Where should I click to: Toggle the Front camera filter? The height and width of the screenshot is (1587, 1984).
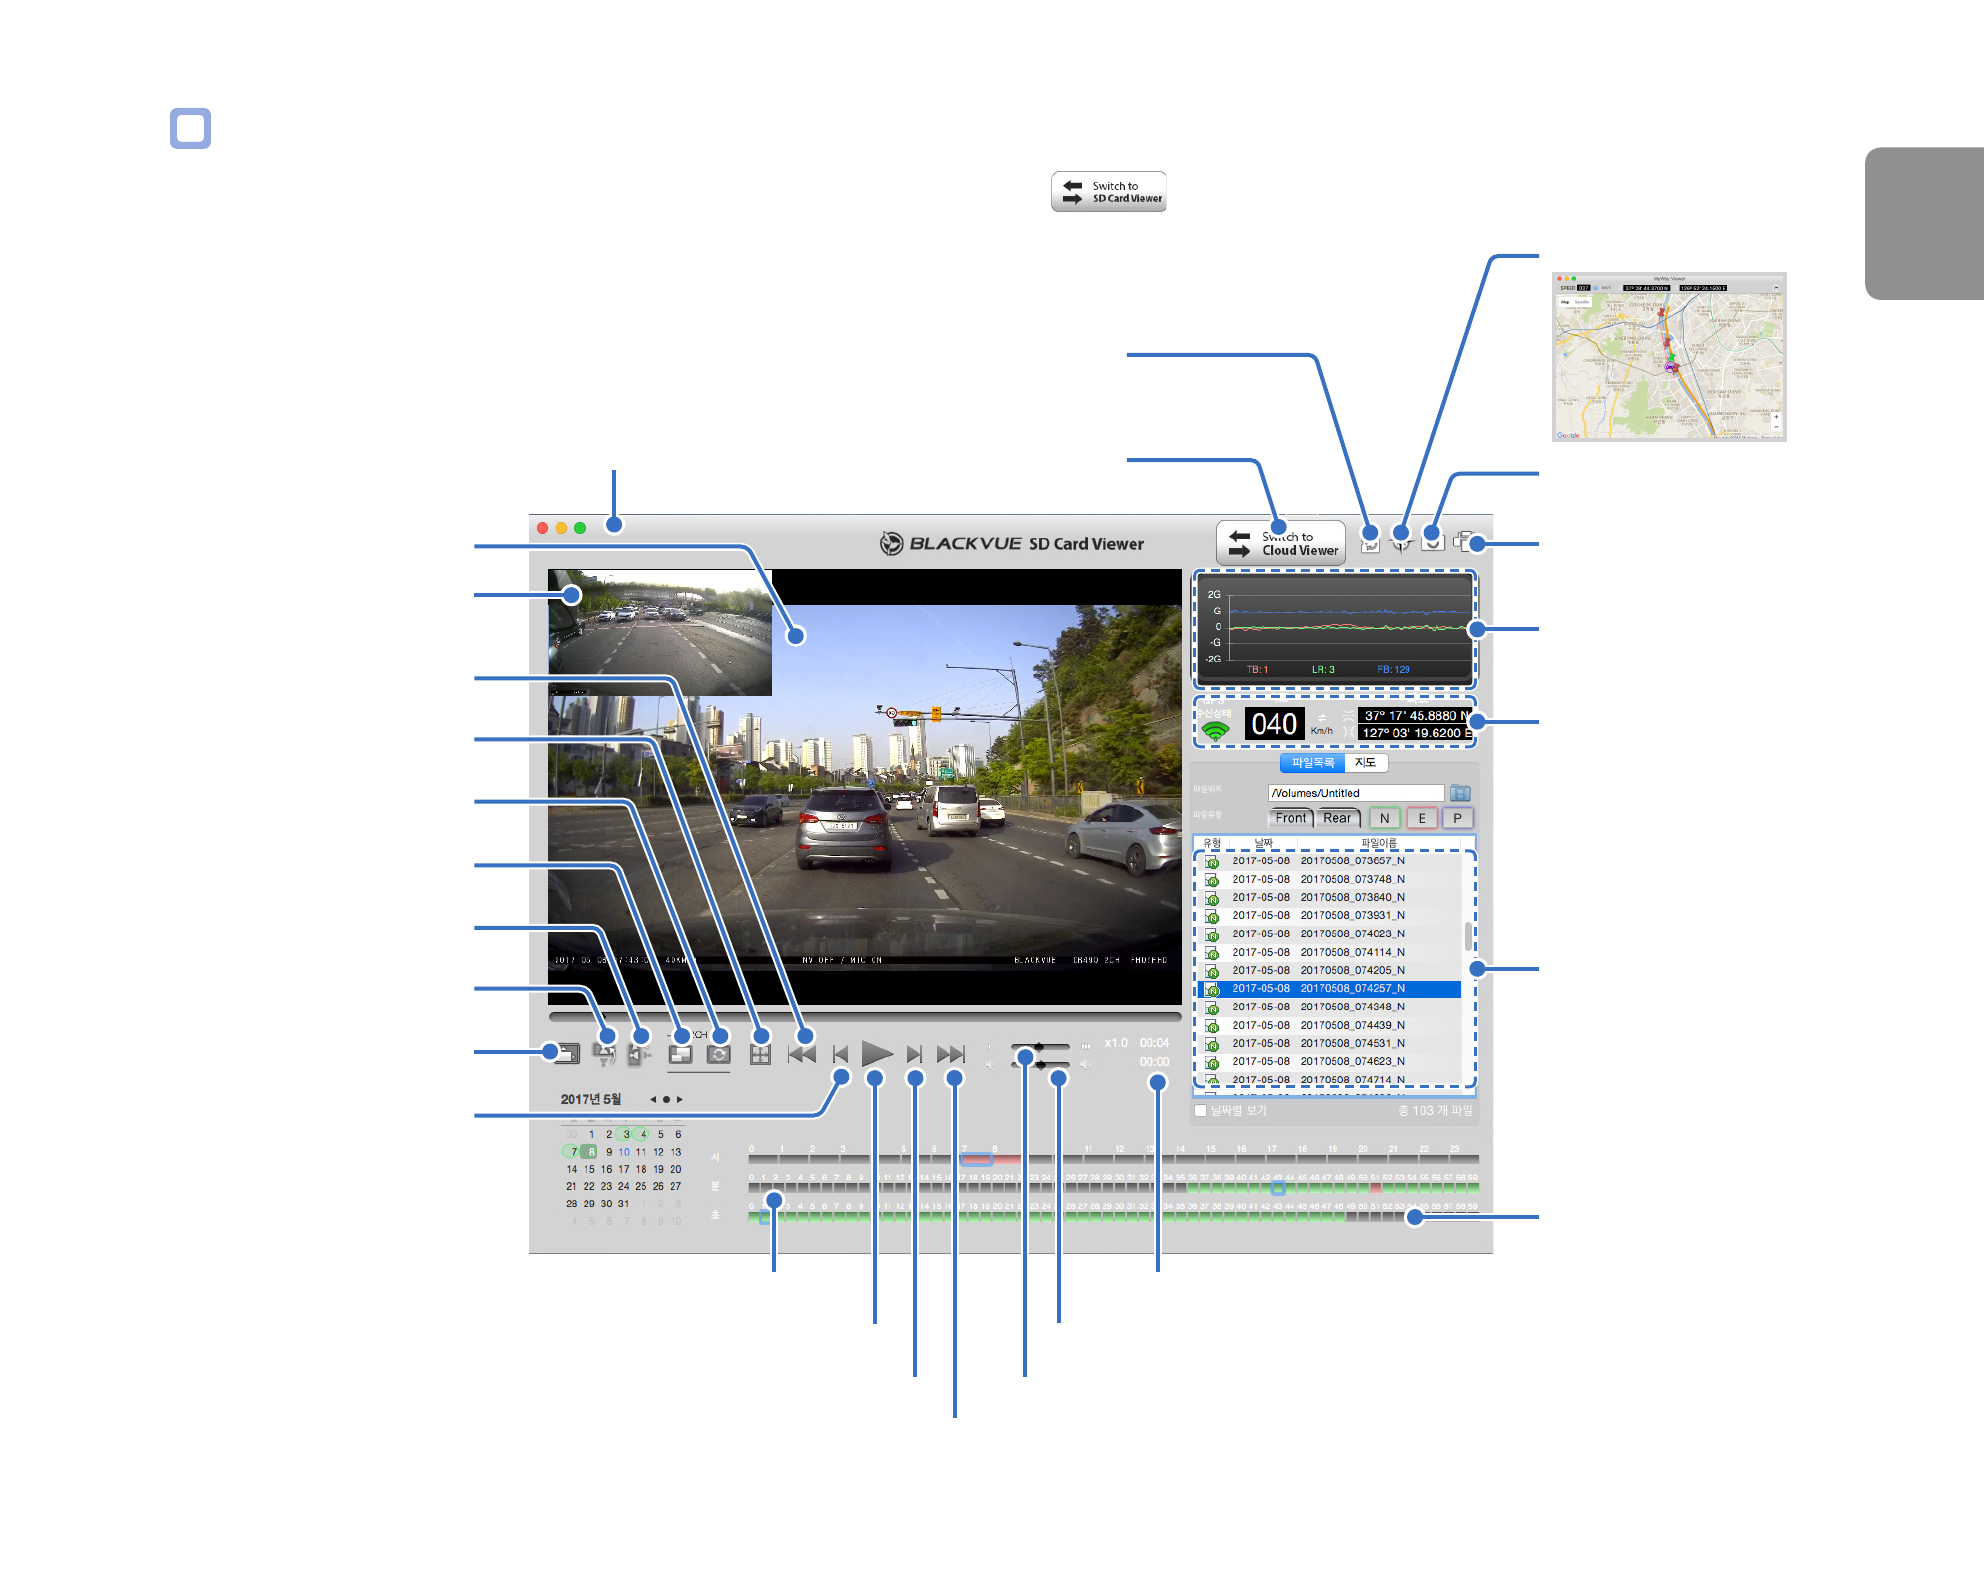tap(1290, 818)
